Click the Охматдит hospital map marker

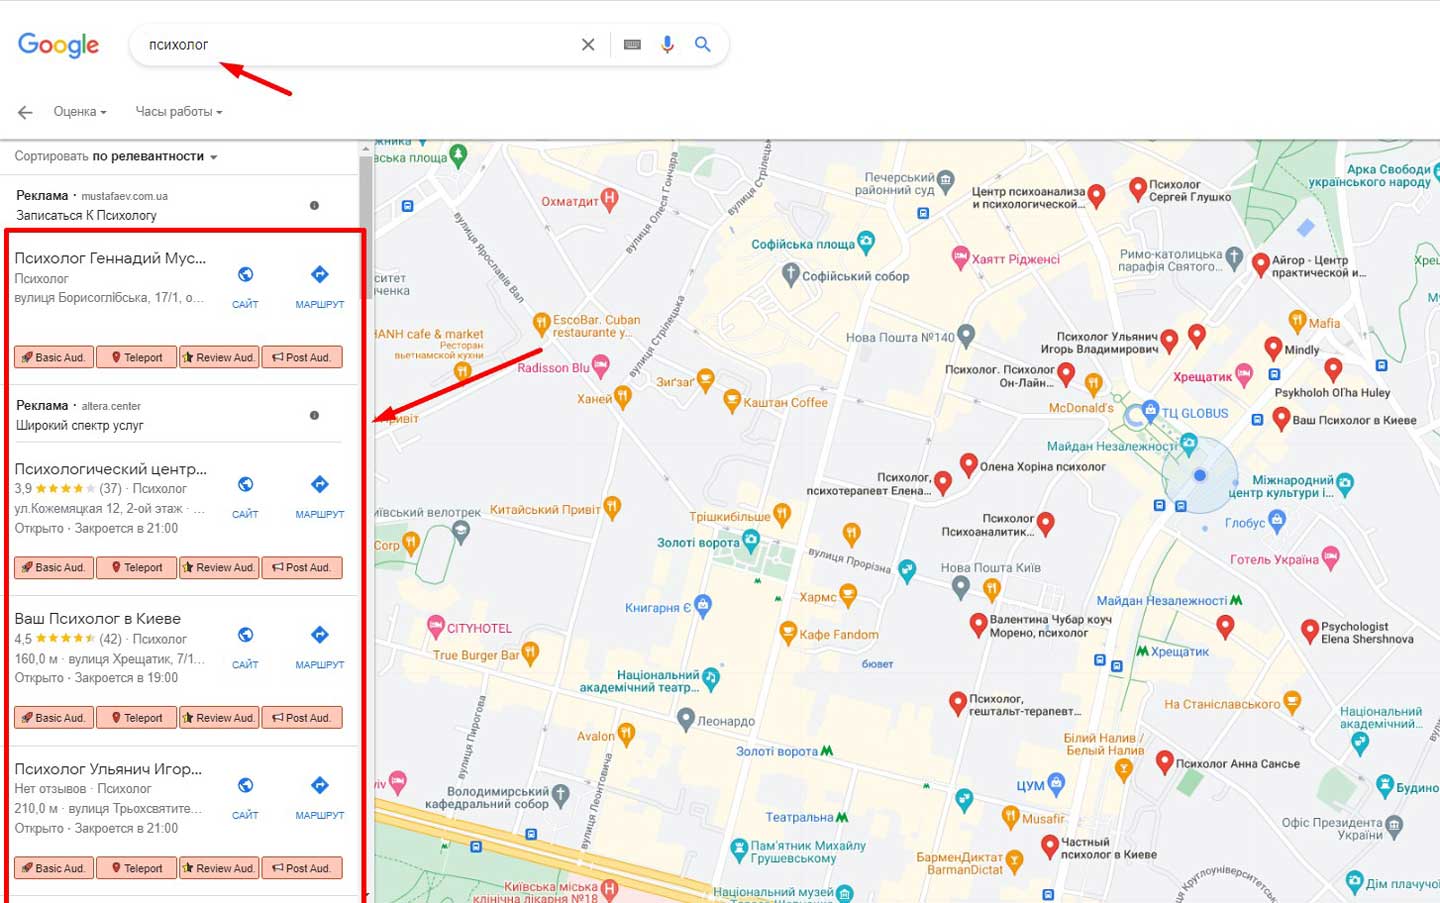[609, 198]
